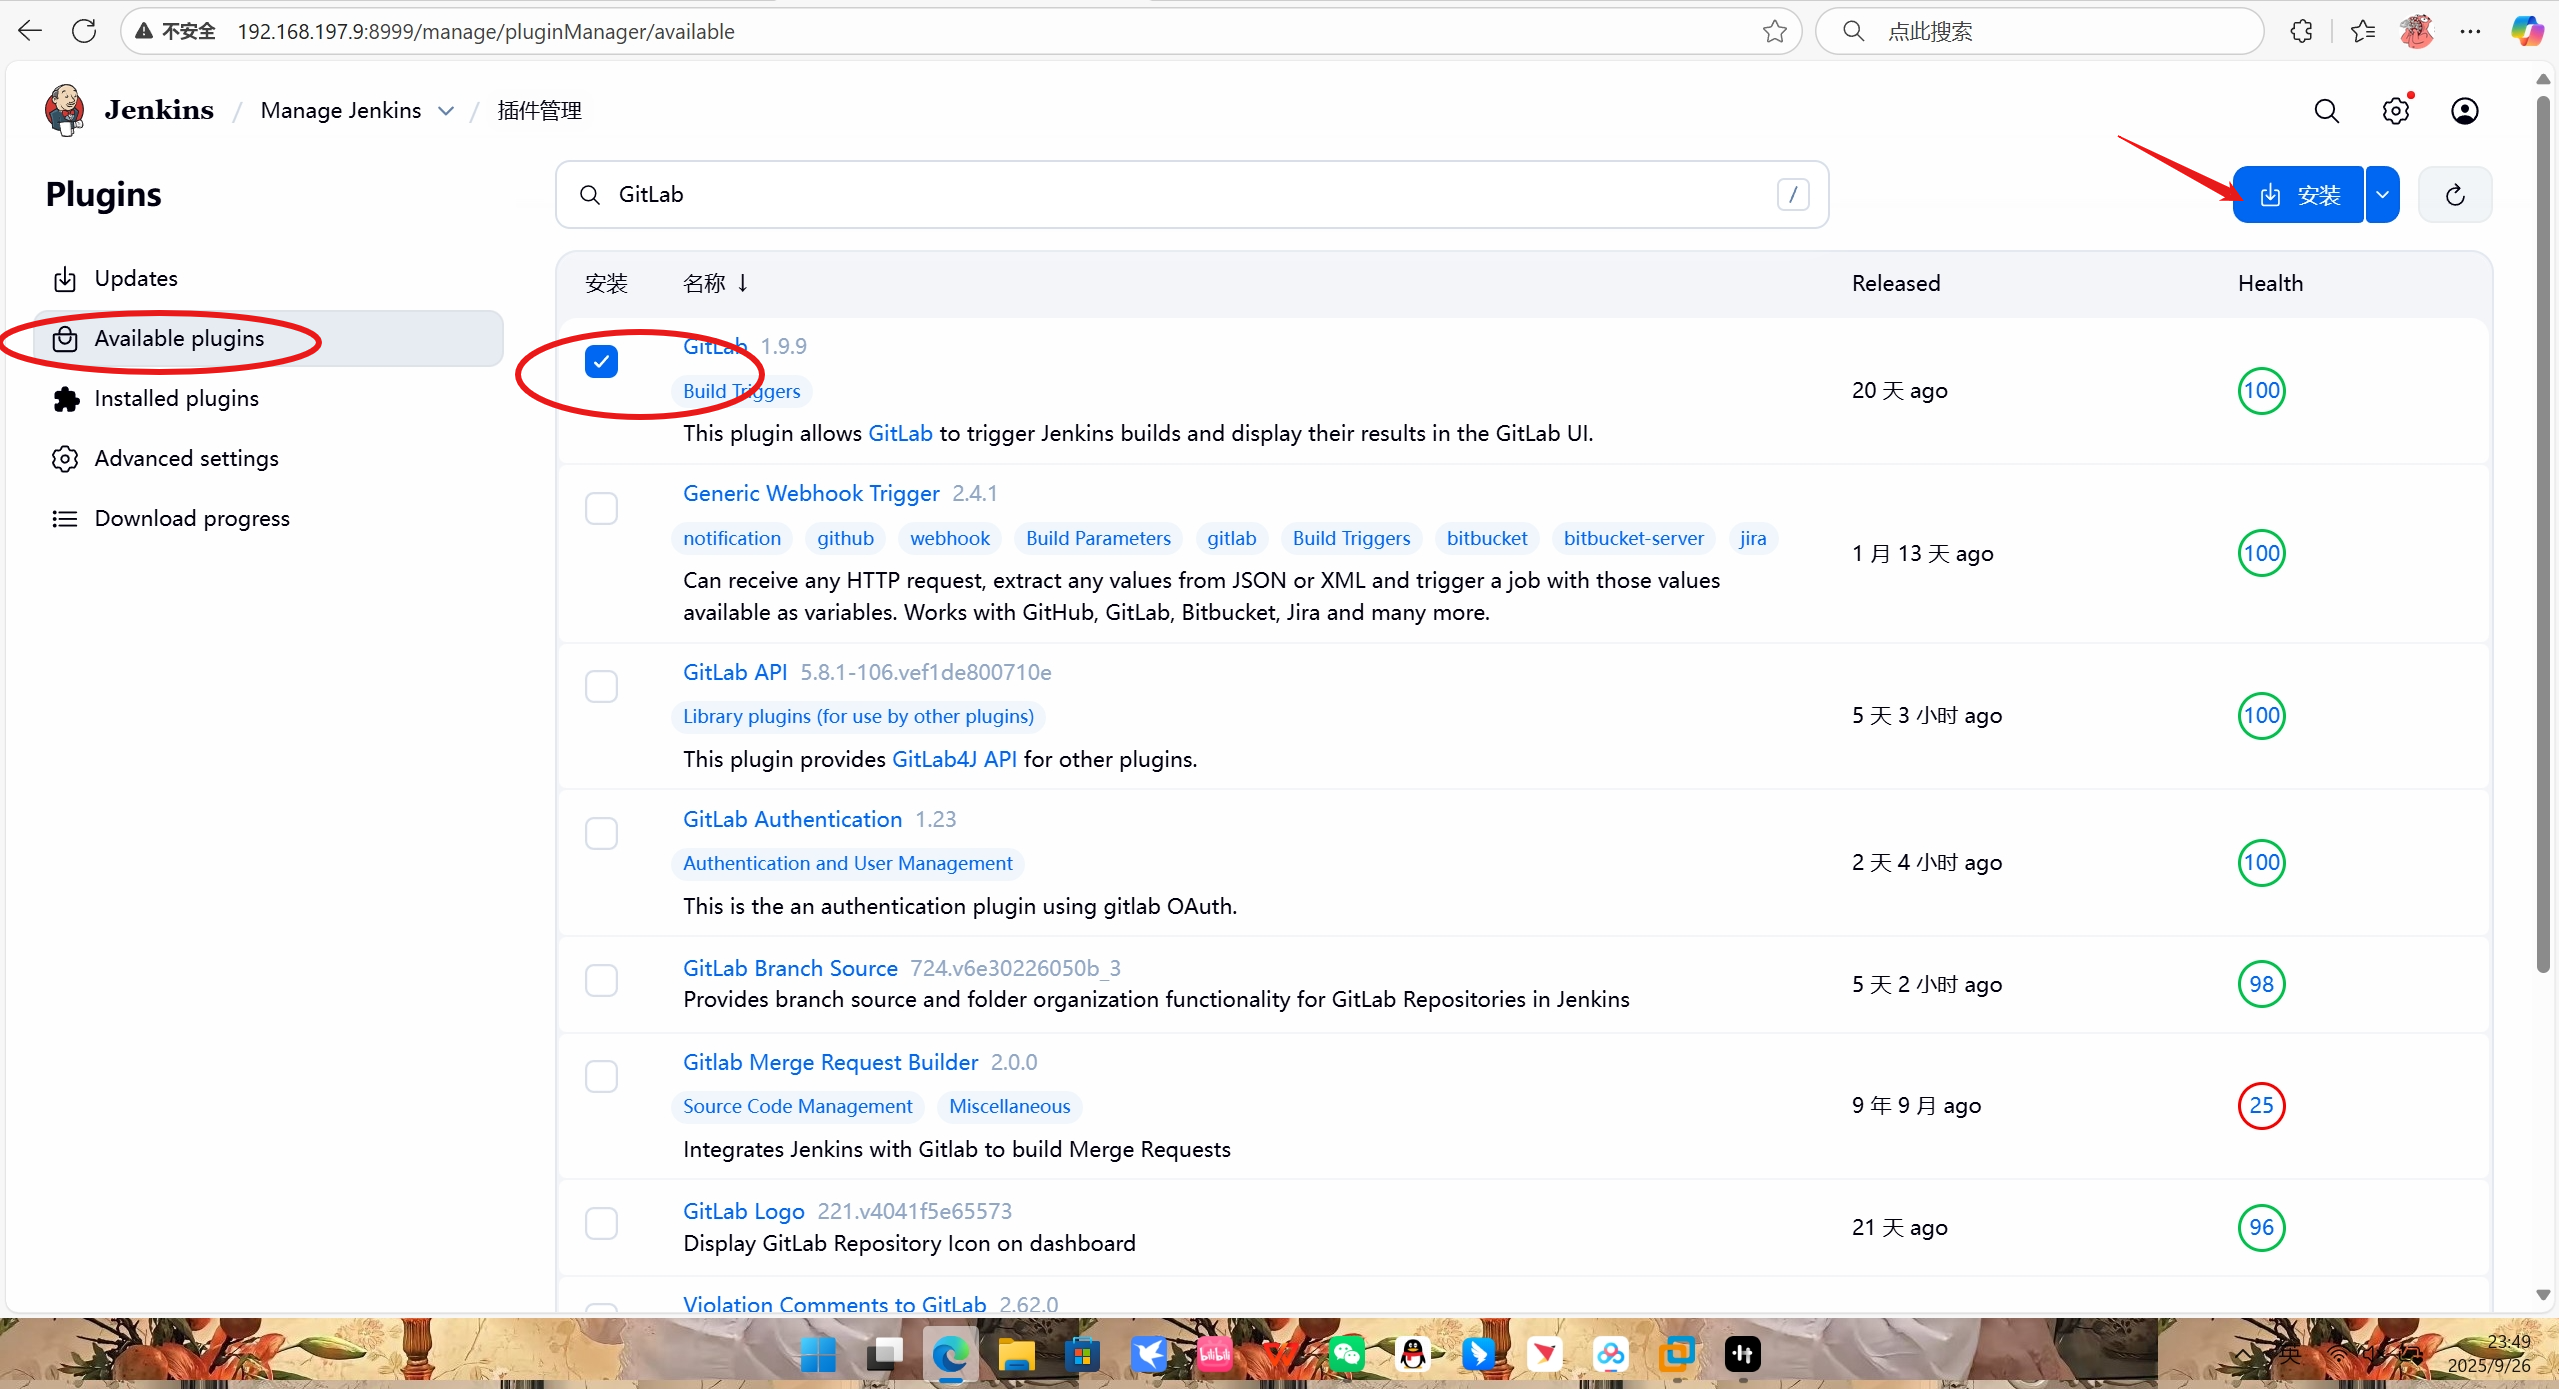The image size is (2559, 1389).
Task: Open the user account profile icon
Action: tap(2465, 111)
